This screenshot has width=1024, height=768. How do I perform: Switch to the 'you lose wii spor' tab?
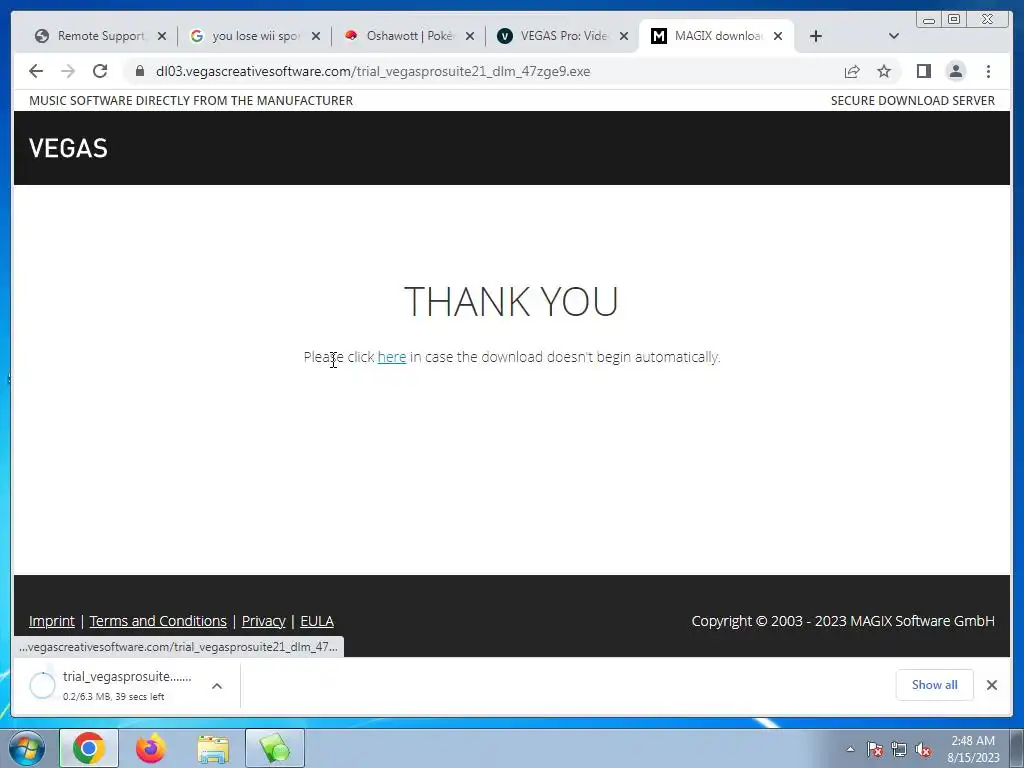(x=254, y=36)
